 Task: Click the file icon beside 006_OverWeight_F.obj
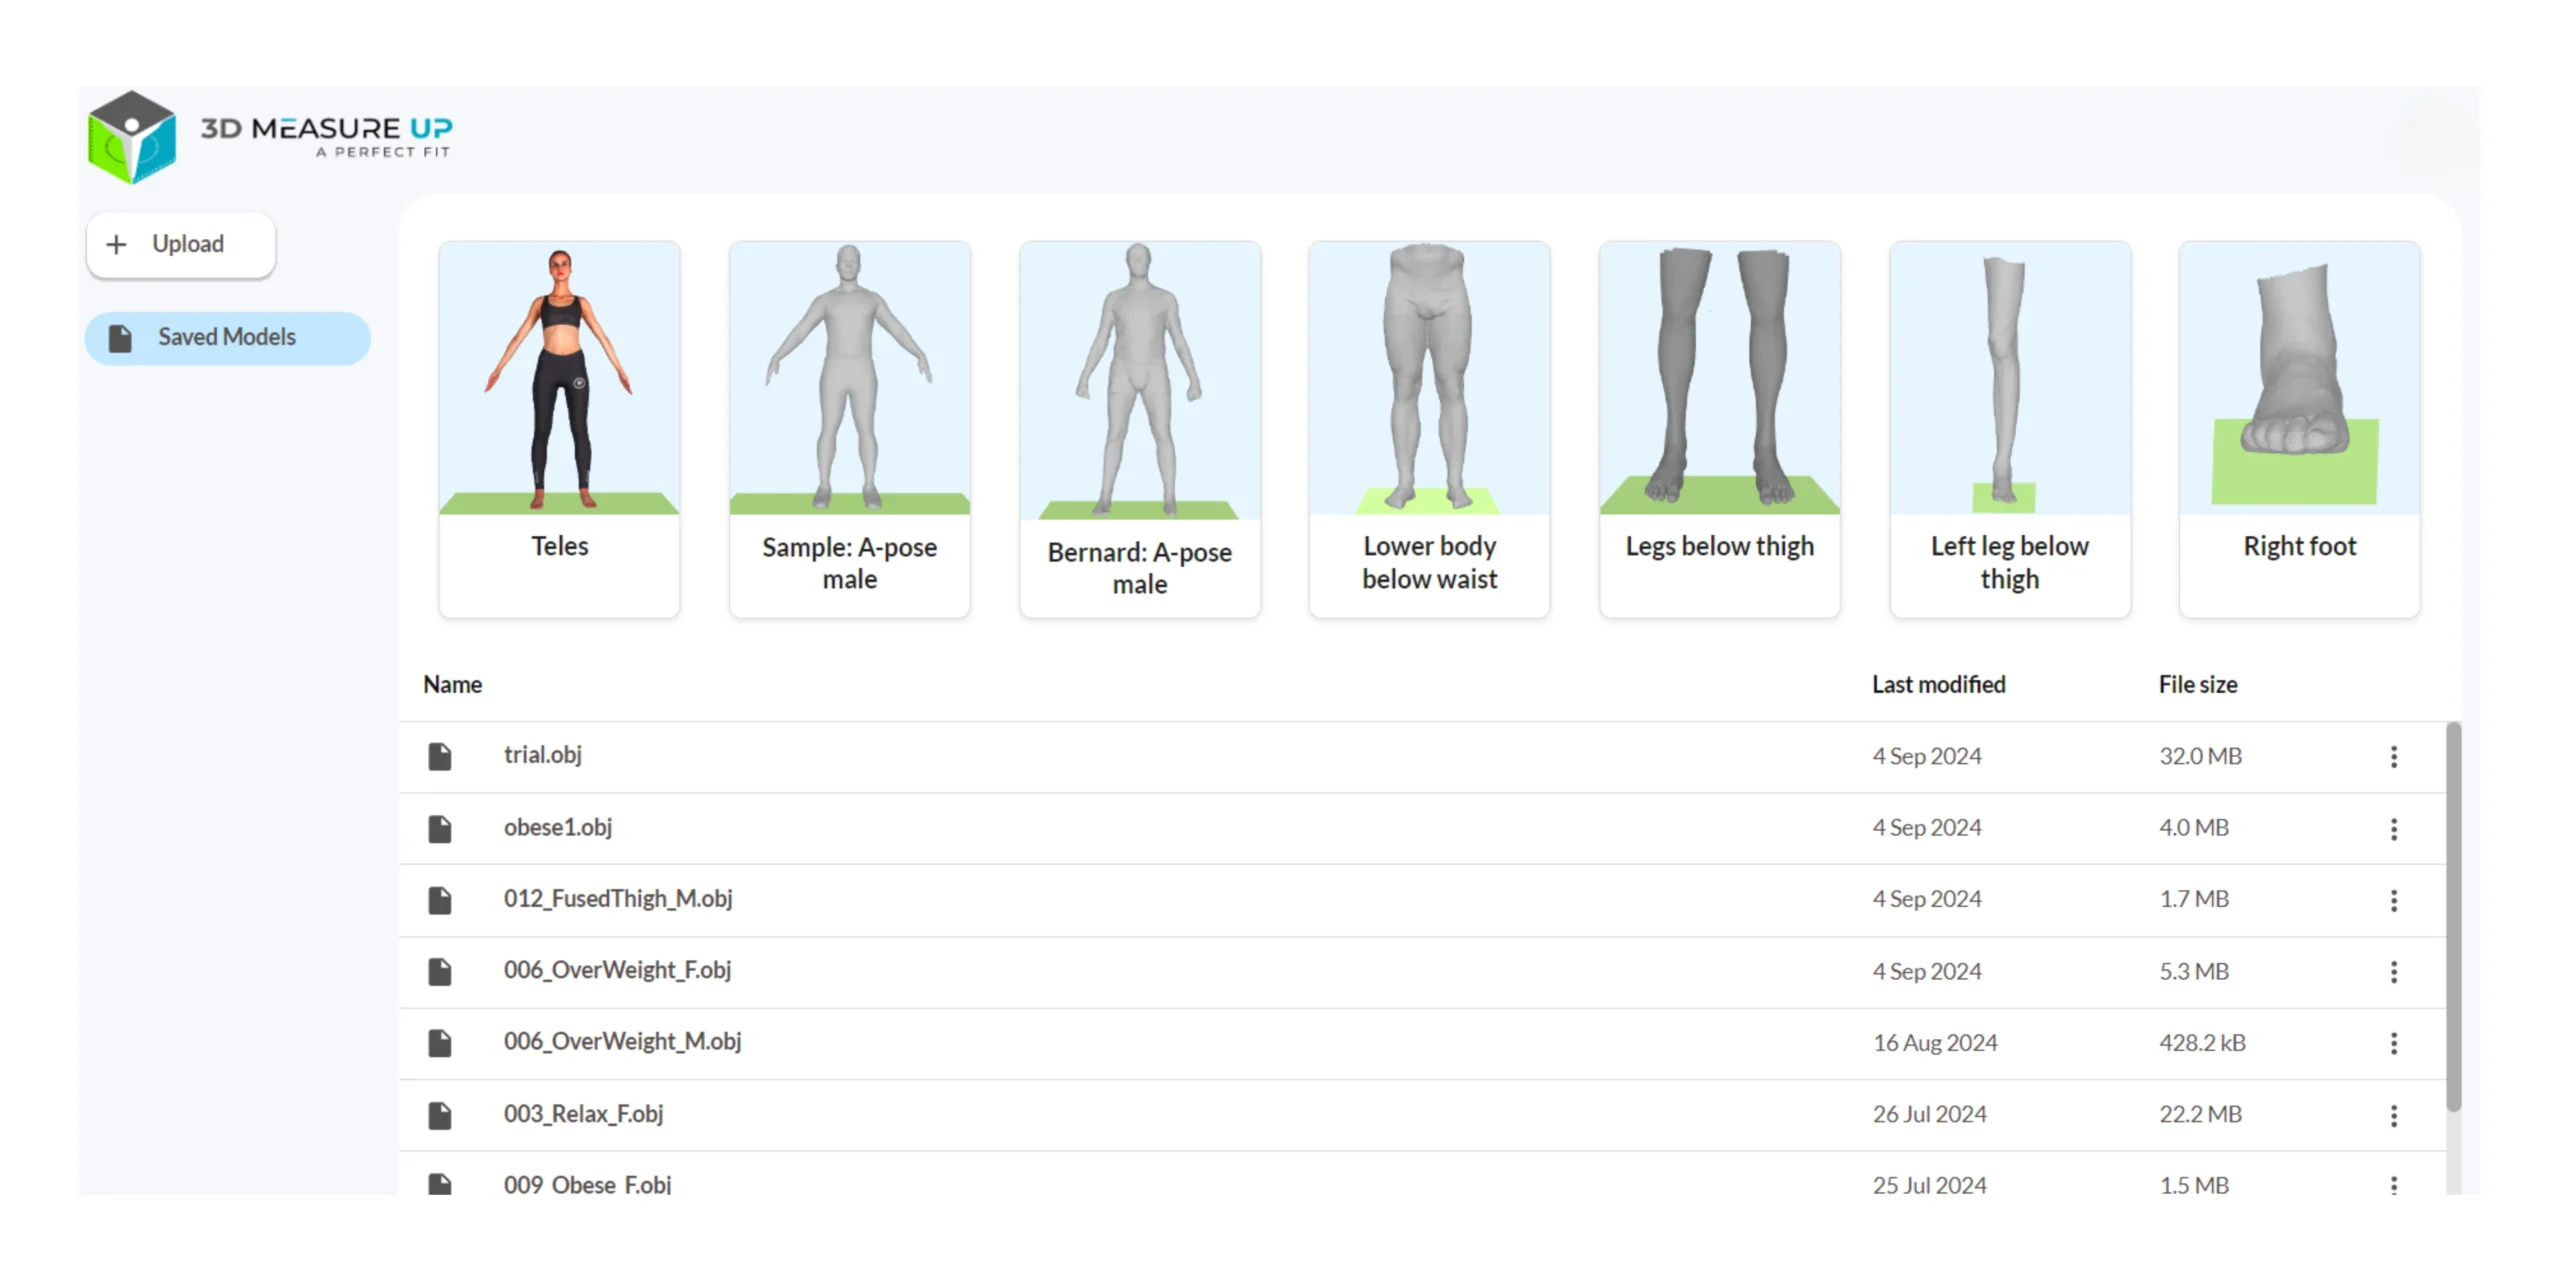coord(440,971)
